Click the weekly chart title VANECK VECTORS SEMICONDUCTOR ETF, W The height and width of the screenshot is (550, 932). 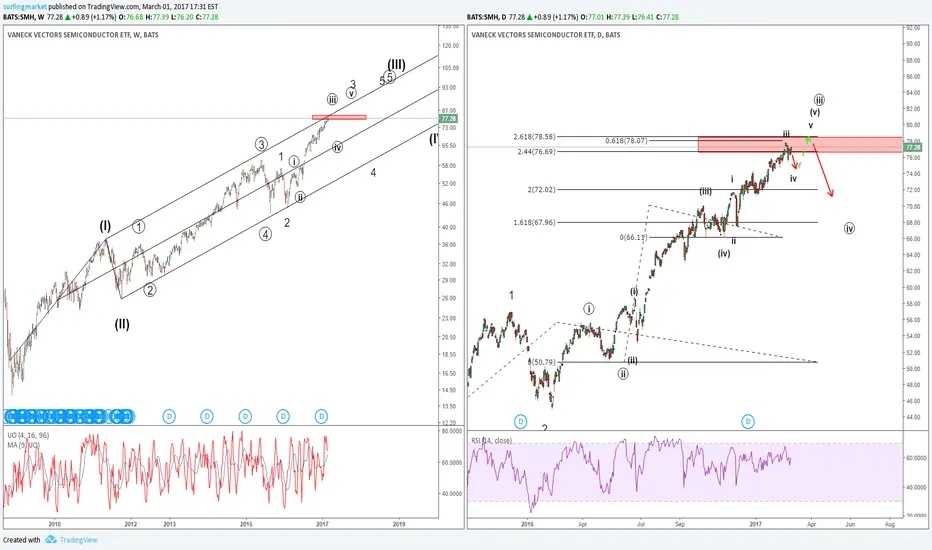[x=83, y=34]
